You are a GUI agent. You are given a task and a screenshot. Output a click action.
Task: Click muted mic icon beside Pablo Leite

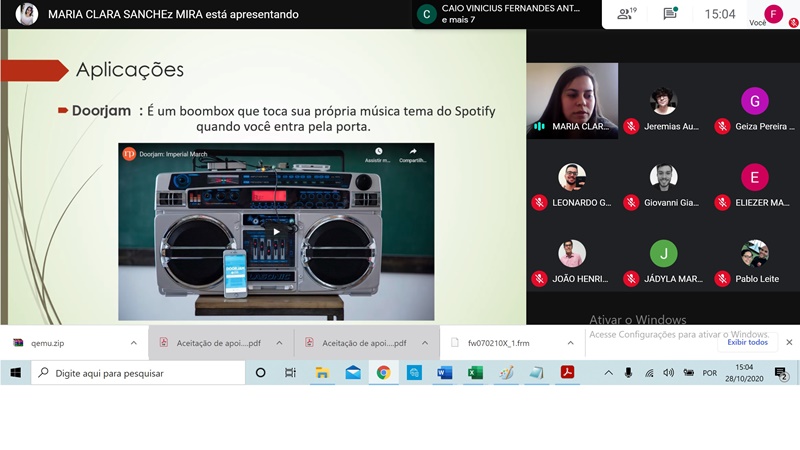[x=722, y=279]
